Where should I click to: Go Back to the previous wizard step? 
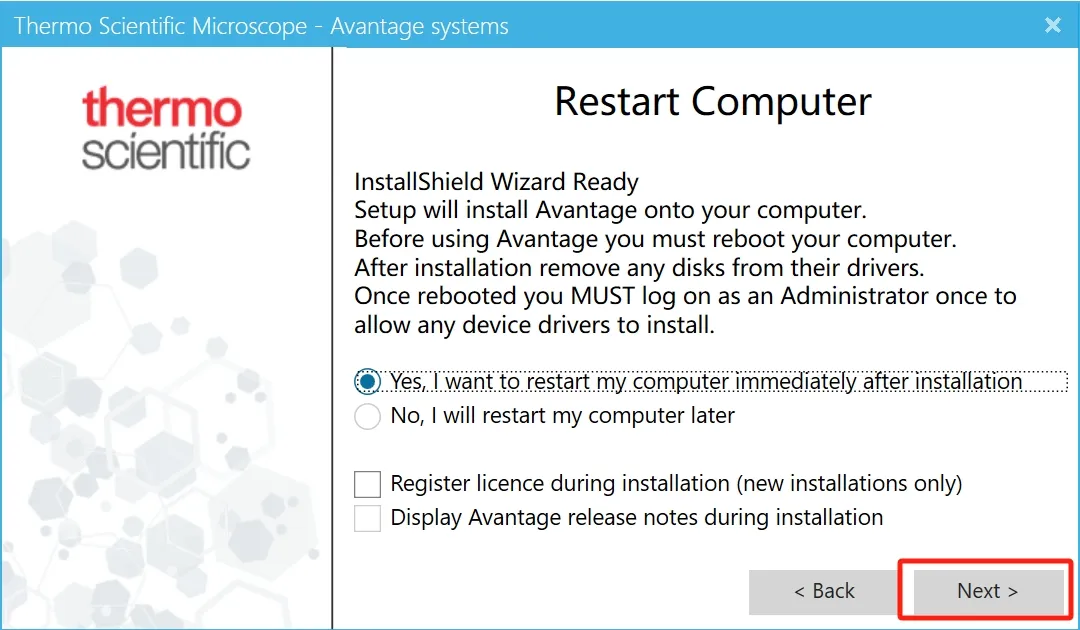[824, 591]
